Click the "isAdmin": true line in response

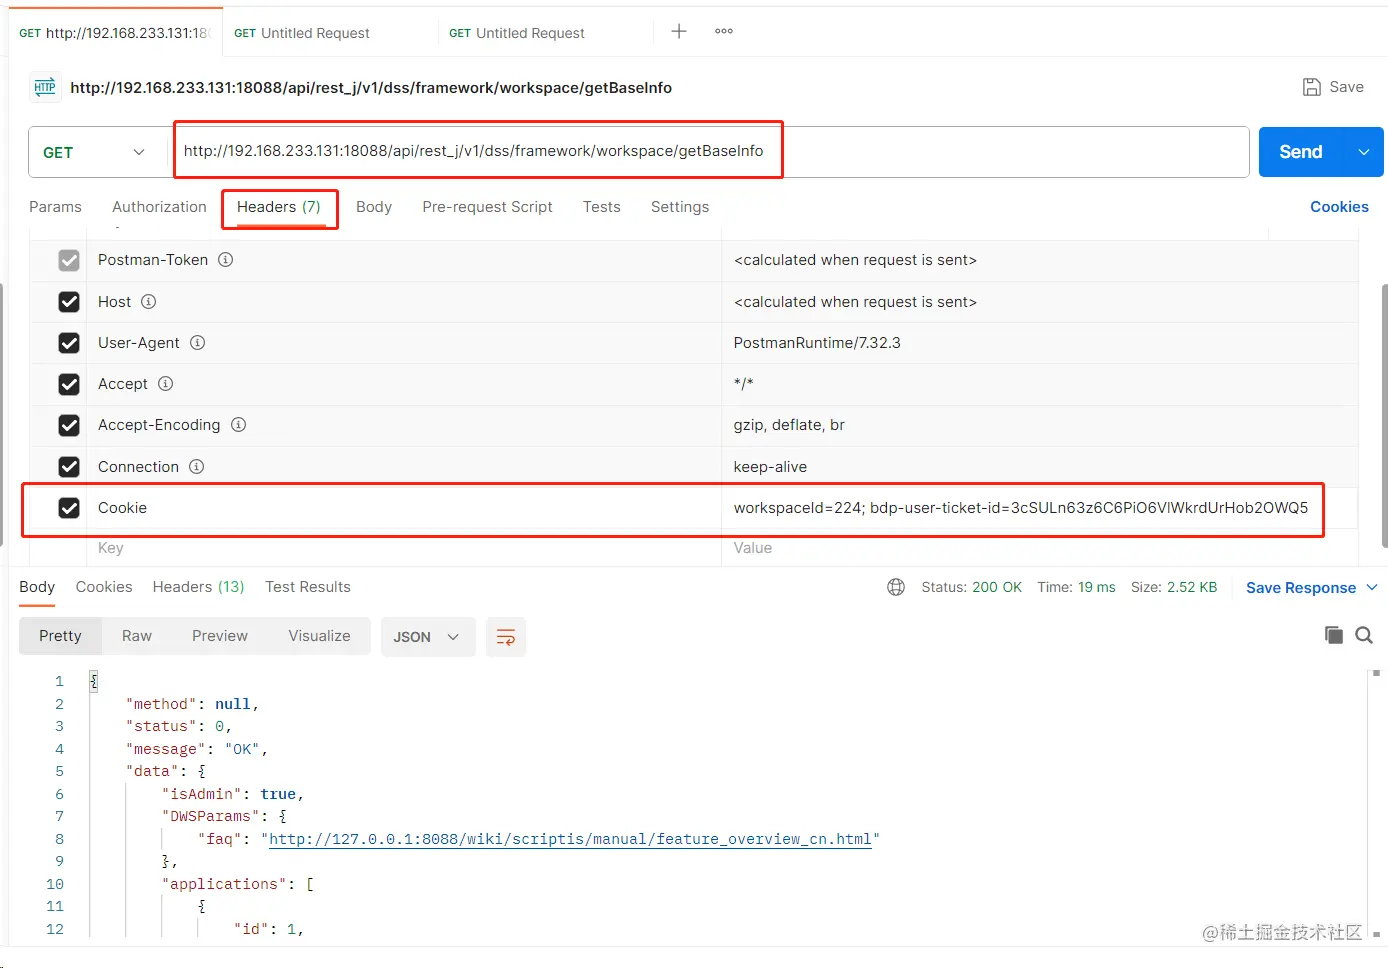click(x=232, y=794)
